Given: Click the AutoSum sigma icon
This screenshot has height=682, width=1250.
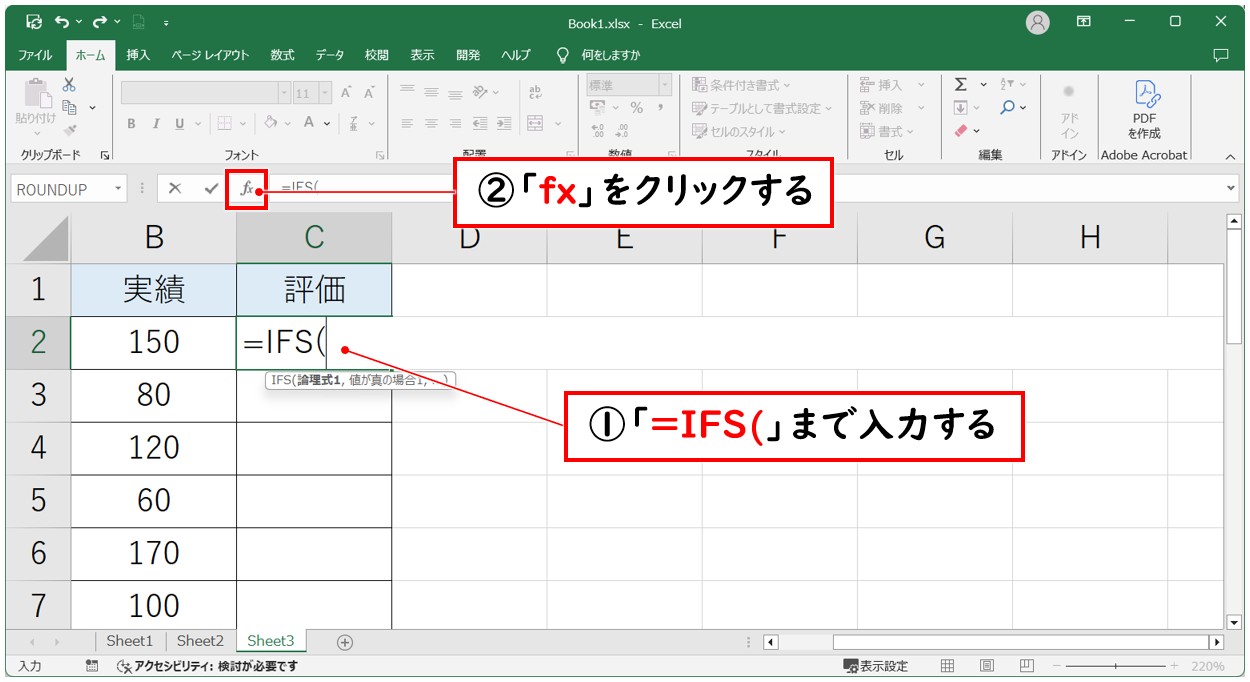Looking at the screenshot, I should coord(960,85).
